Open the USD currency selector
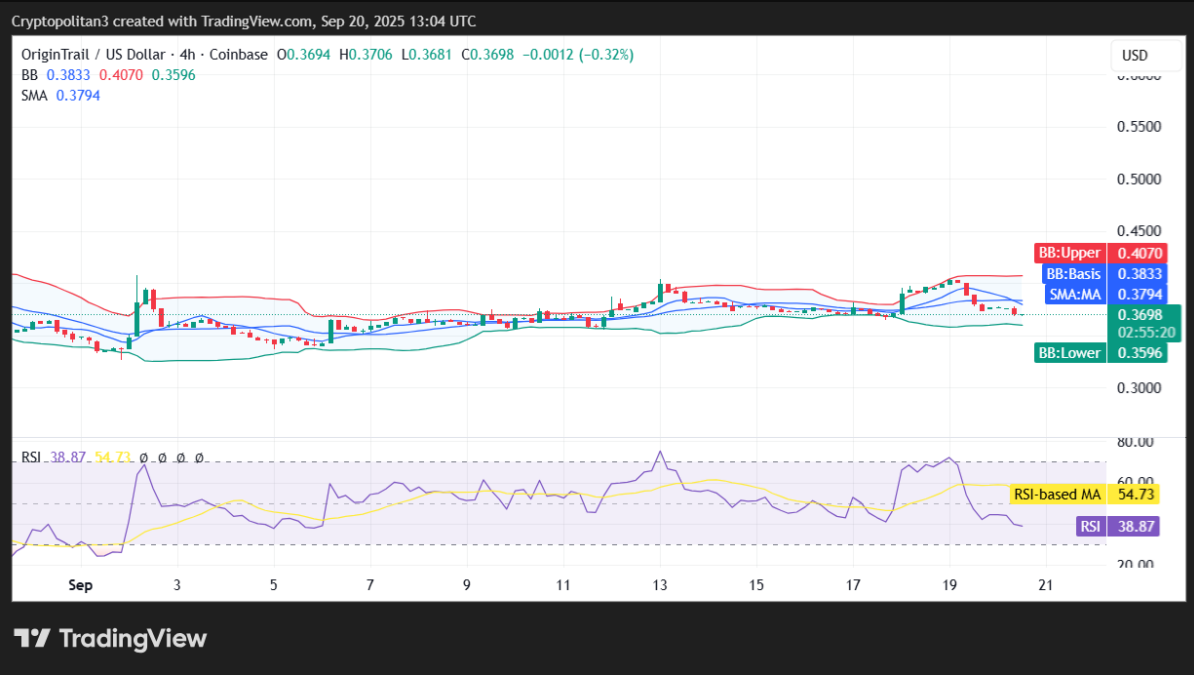The width and height of the screenshot is (1194, 675). tap(1135, 56)
